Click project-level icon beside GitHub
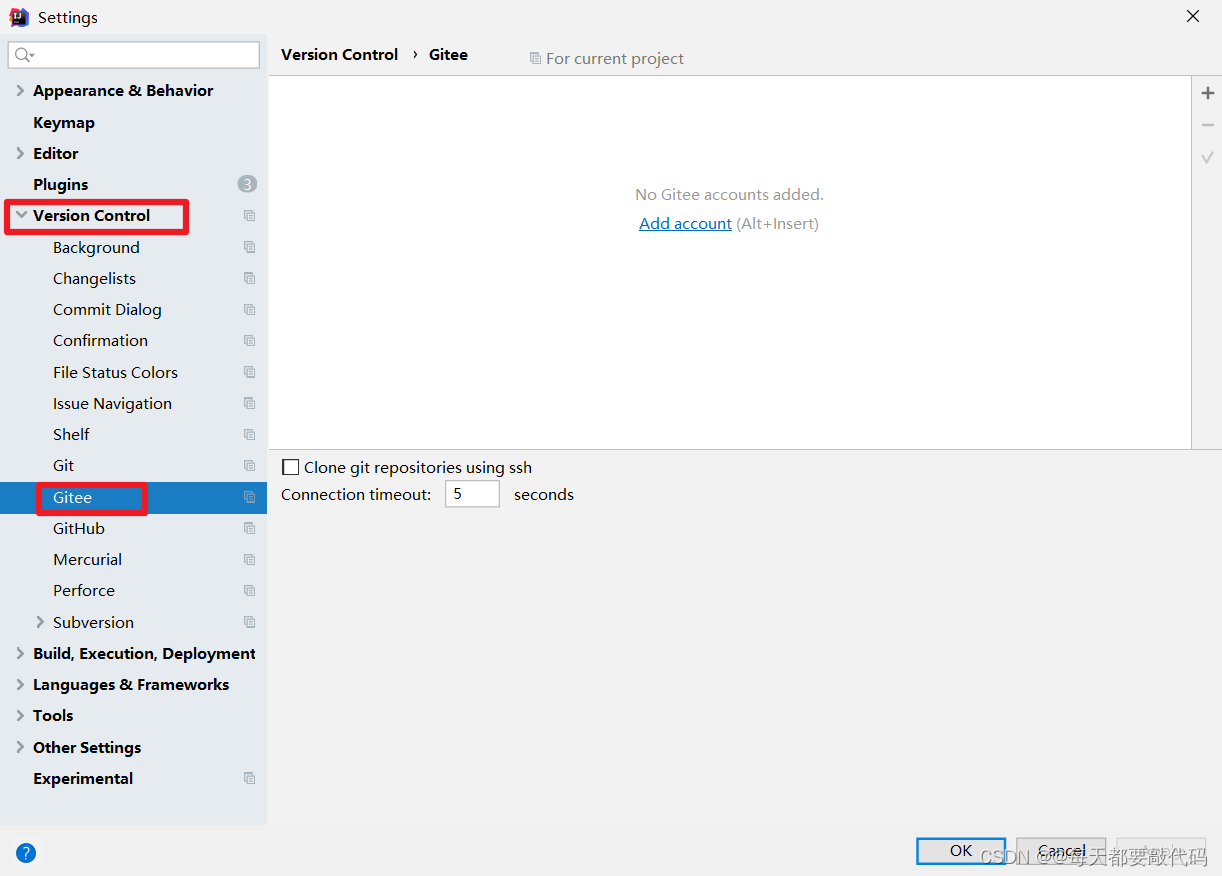 (249, 528)
